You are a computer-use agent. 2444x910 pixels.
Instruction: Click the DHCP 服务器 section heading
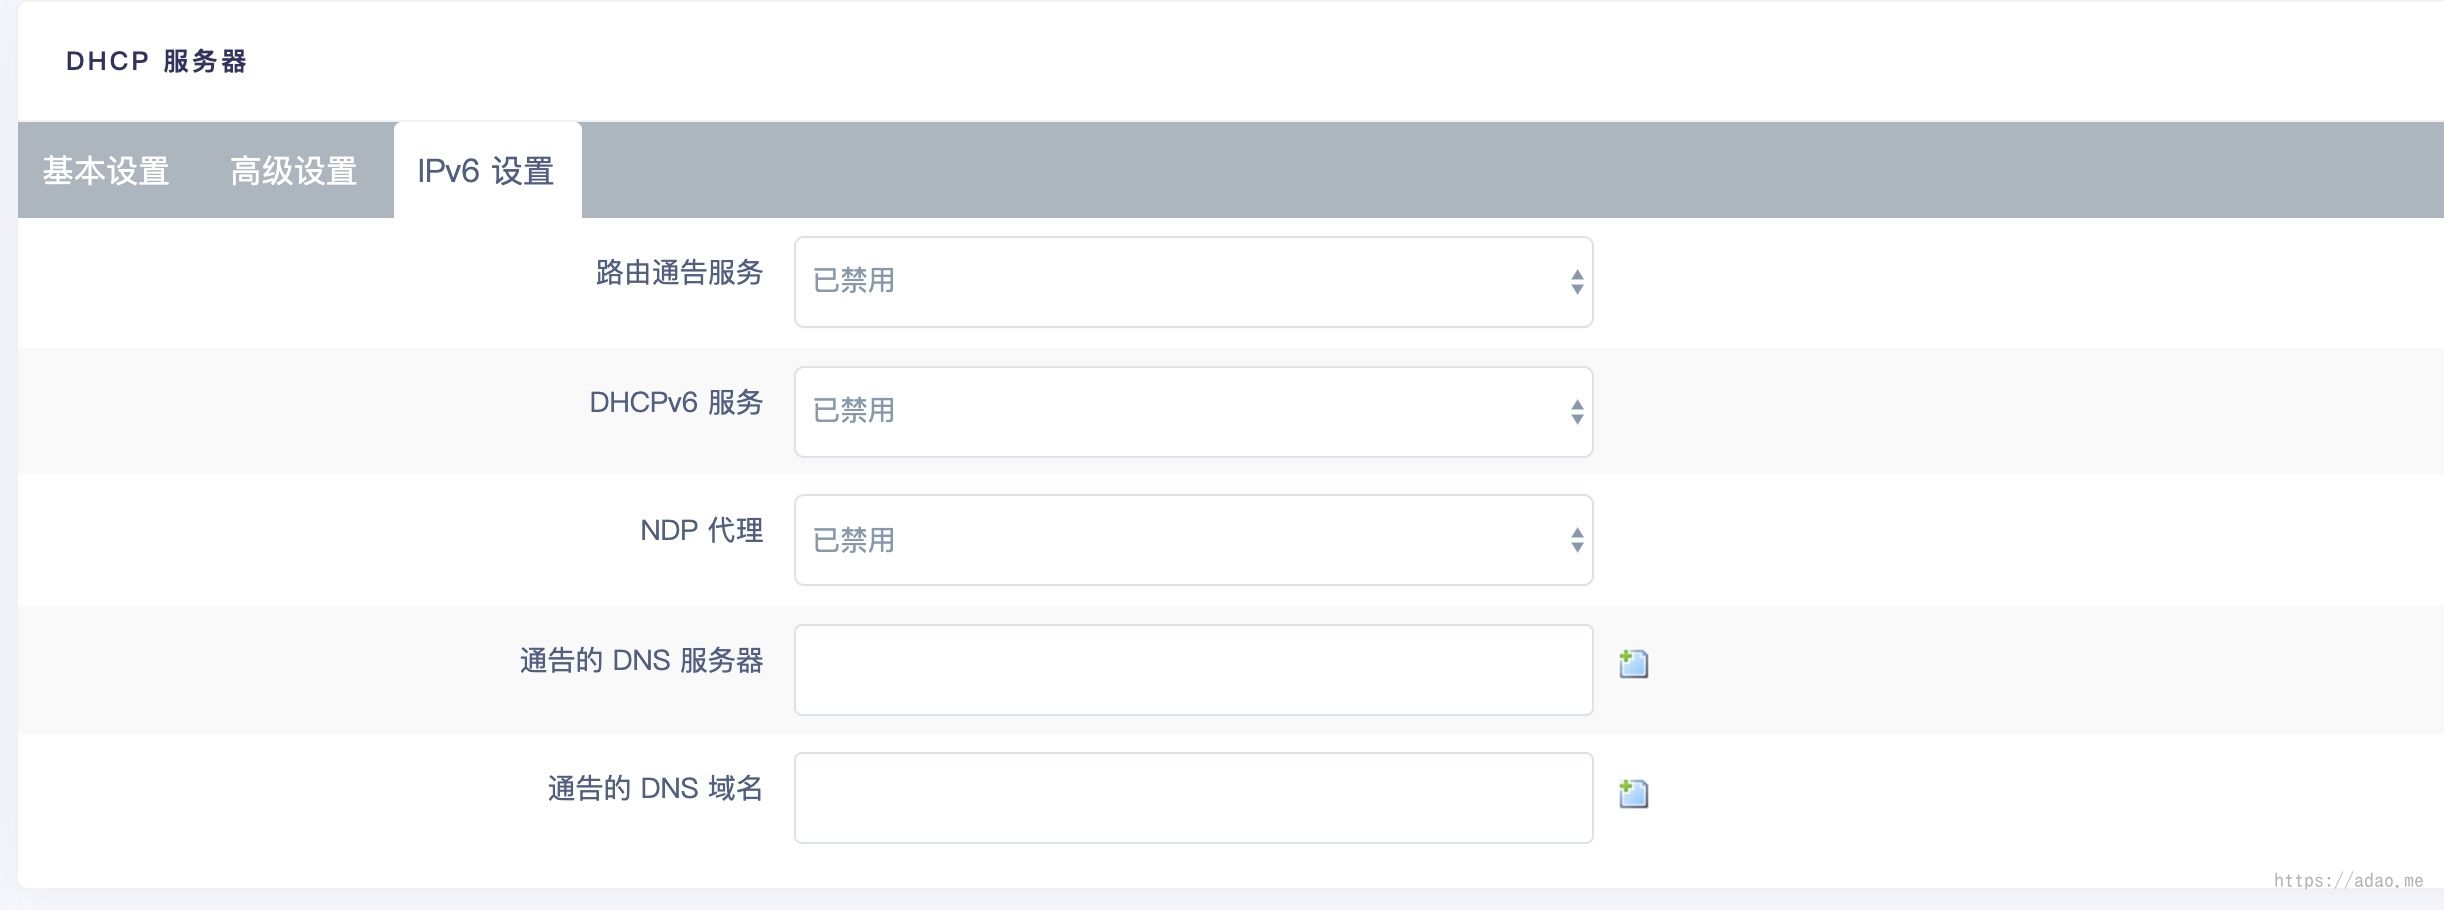(x=156, y=61)
